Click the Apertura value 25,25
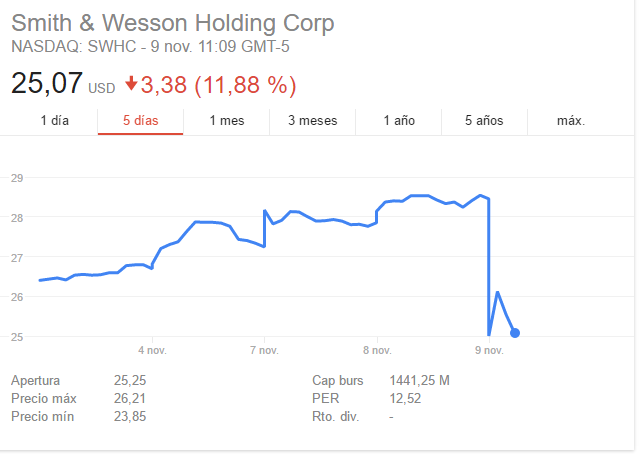Image resolution: width=639 pixels, height=456 pixels. [x=132, y=381]
